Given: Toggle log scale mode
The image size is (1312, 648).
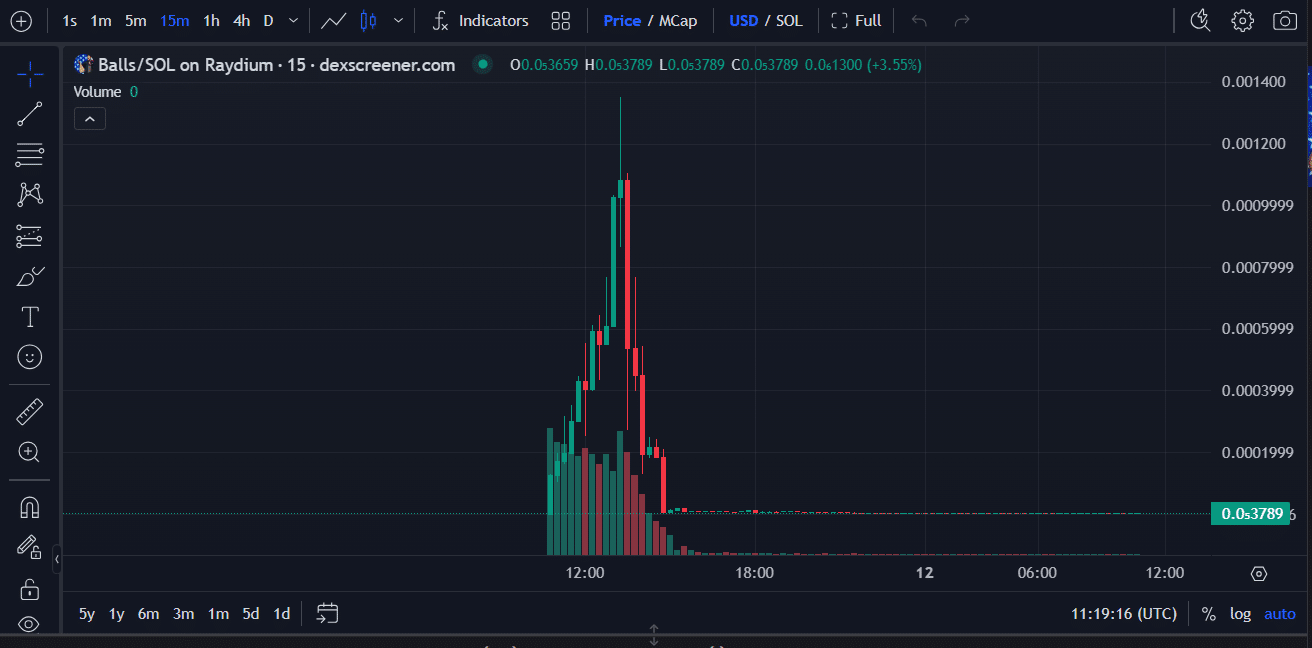Looking at the screenshot, I should (x=1240, y=614).
